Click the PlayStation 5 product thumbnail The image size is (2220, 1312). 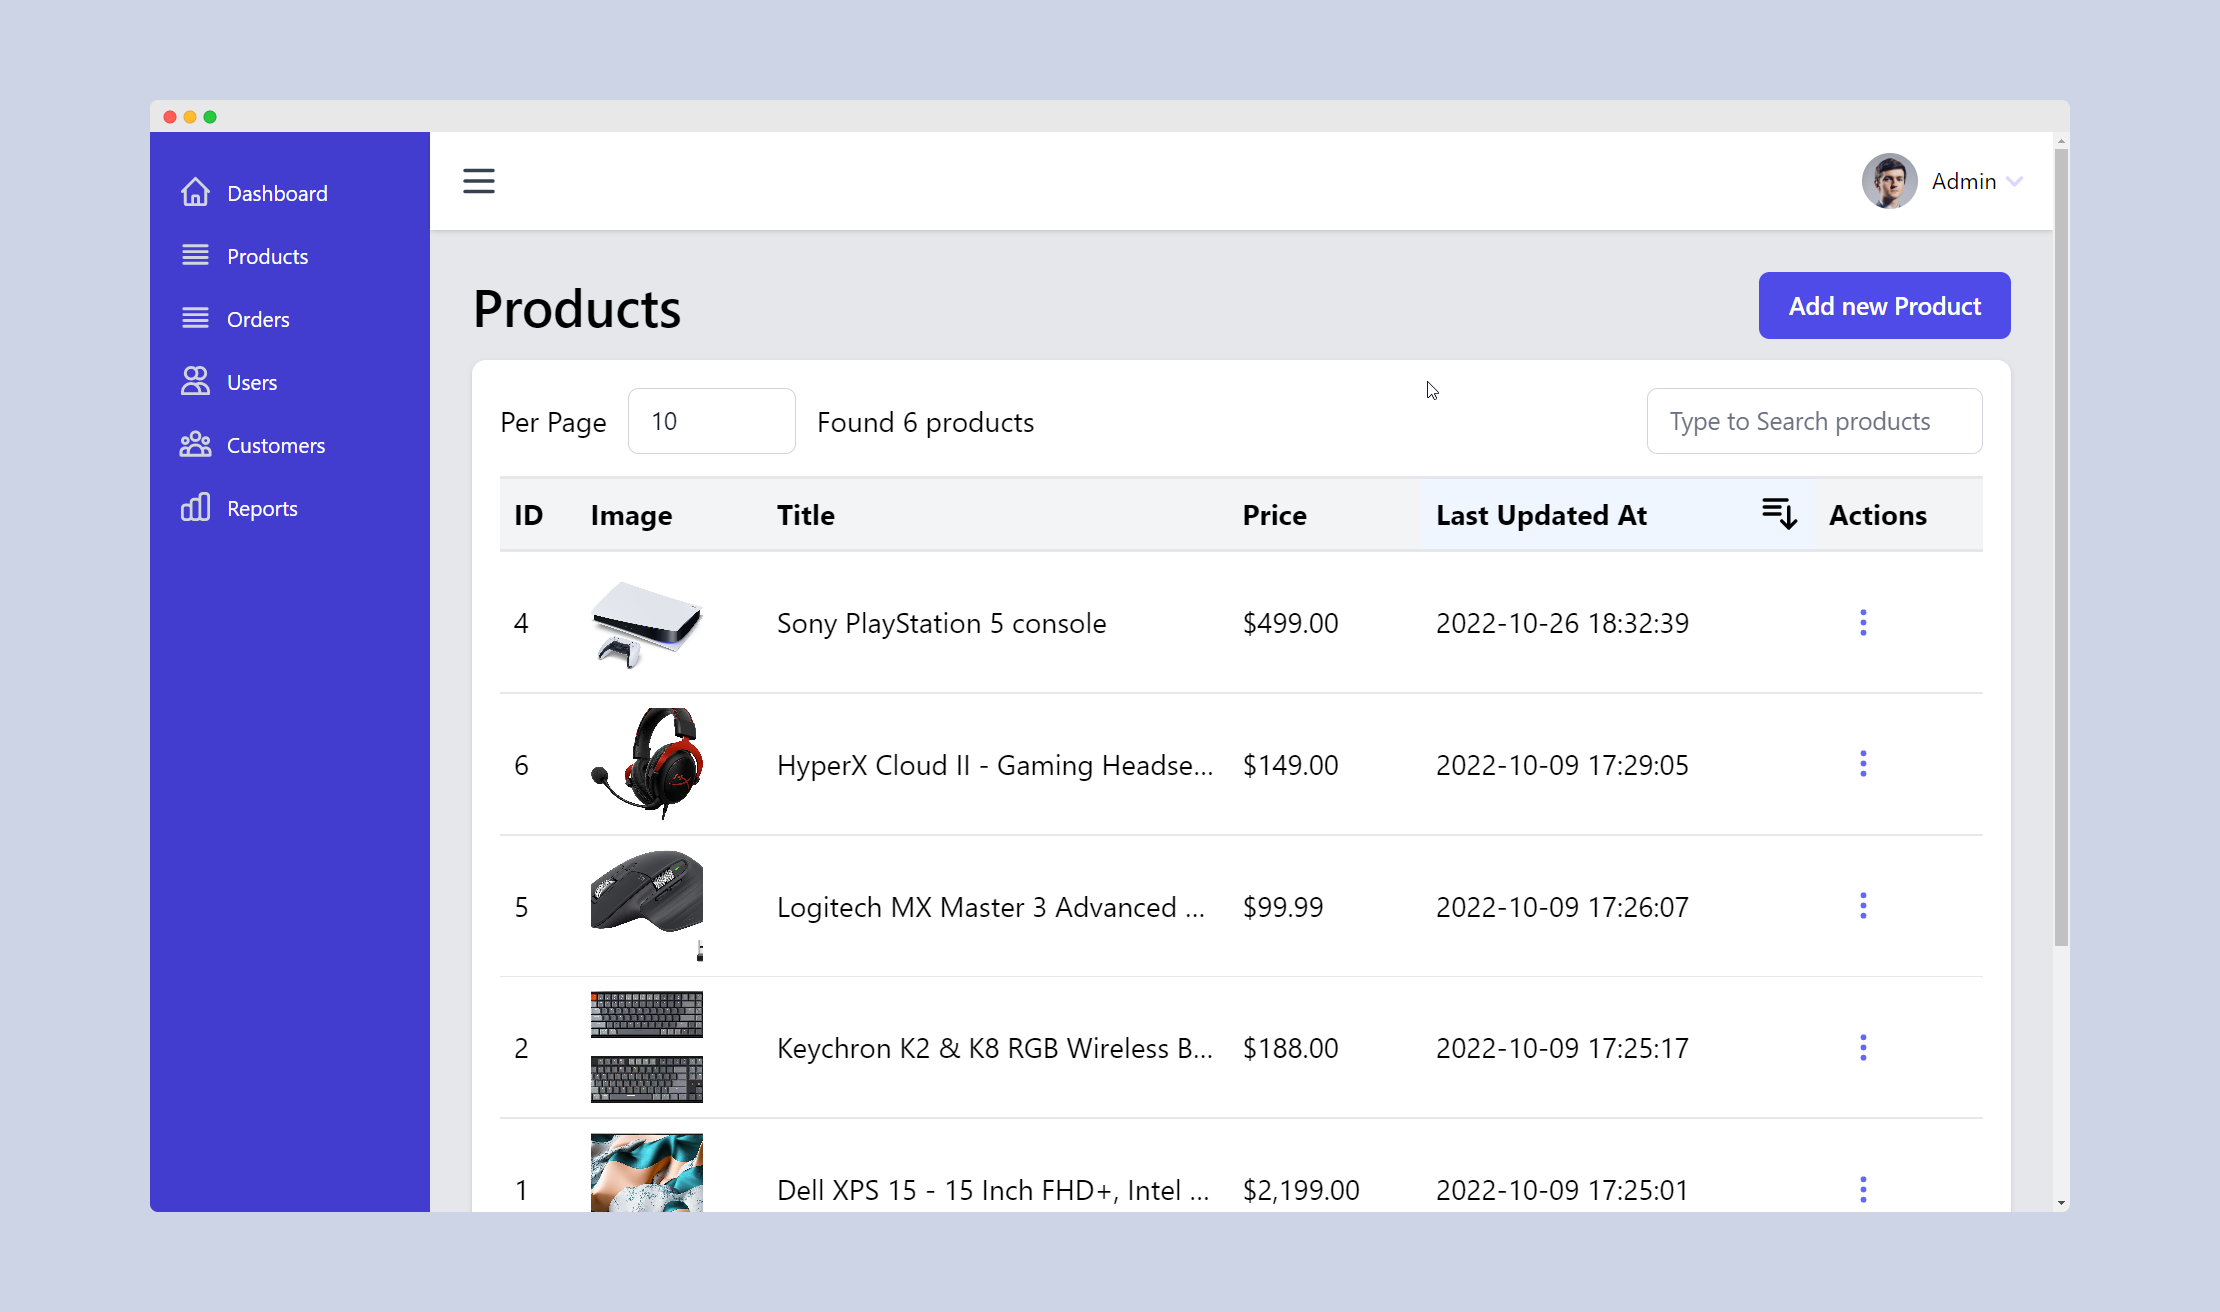[x=647, y=623]
